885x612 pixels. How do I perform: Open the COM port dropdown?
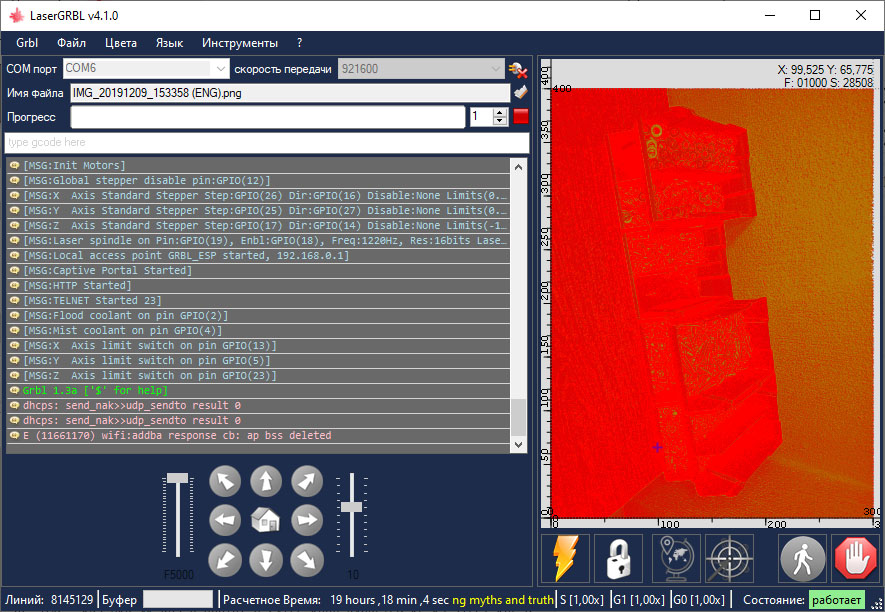pyautogui.click(x=220, y=69)
